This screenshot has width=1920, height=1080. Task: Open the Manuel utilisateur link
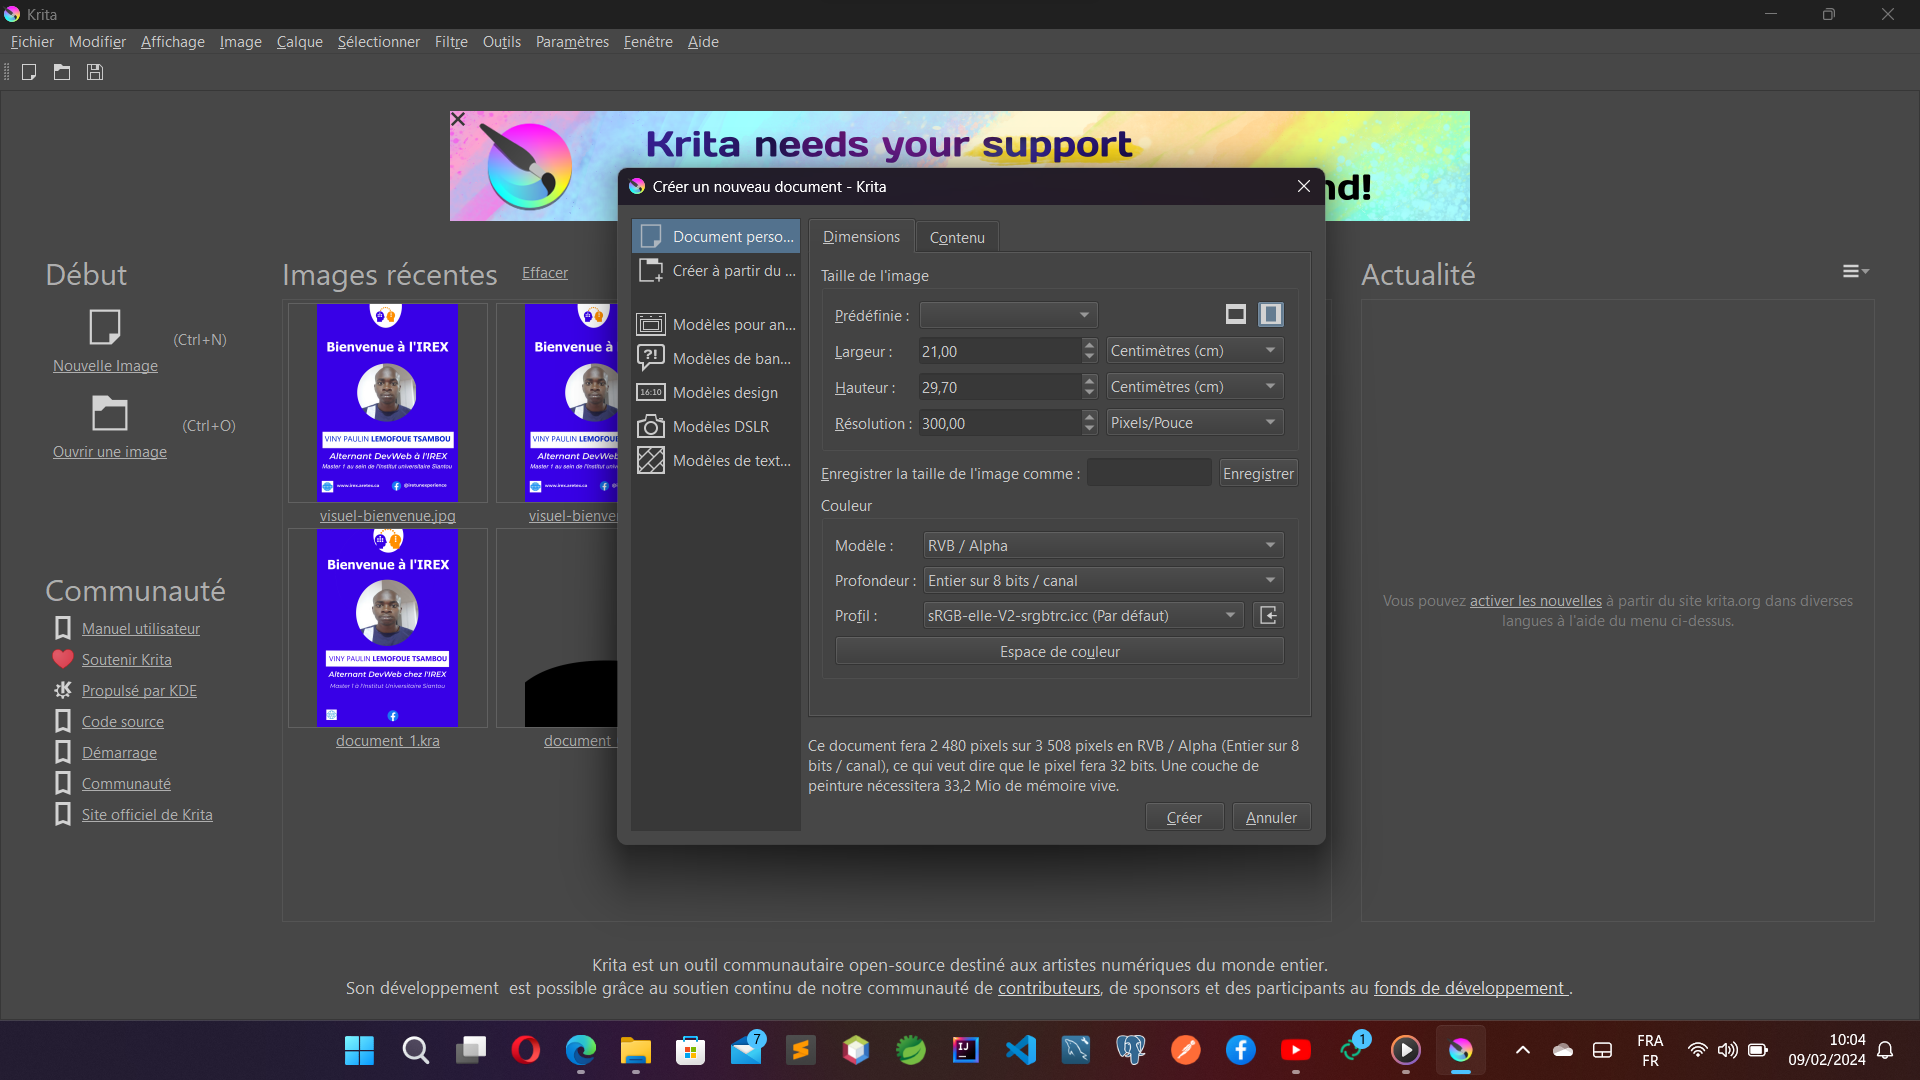[141, 628]
